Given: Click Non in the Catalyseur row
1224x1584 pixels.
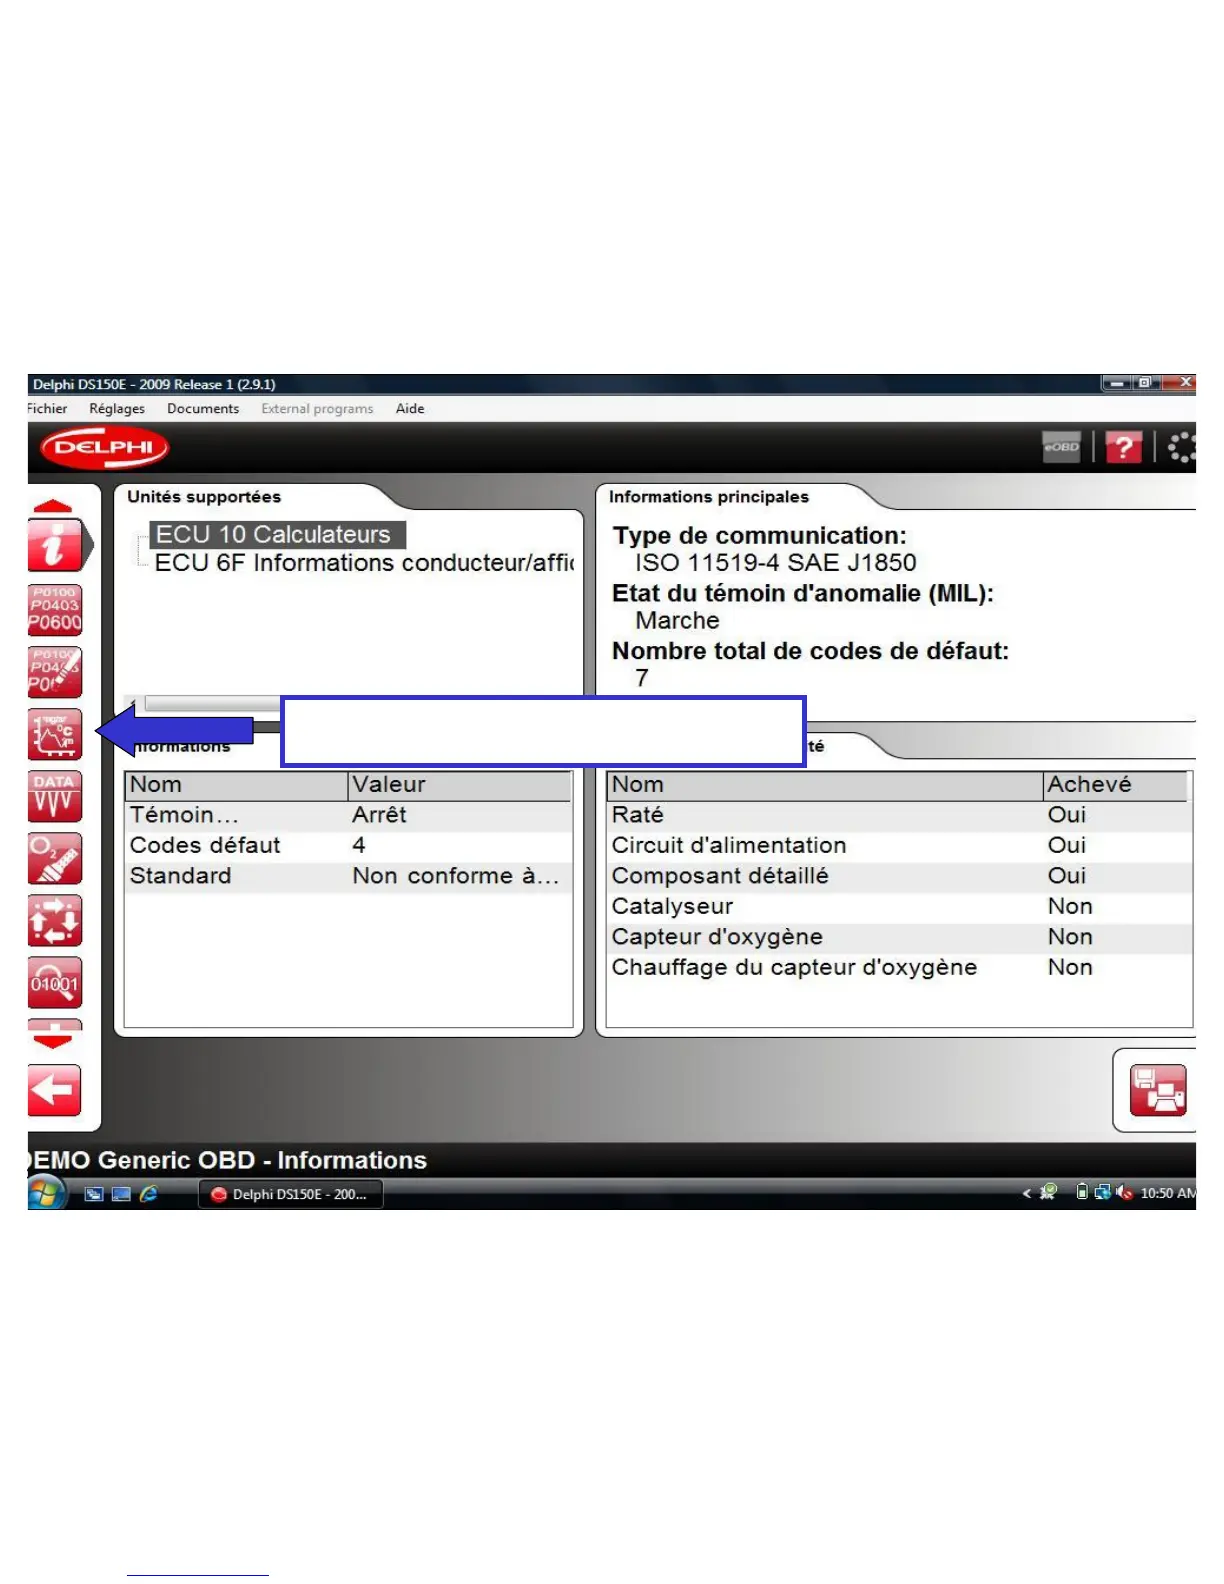Looking at the screenshot, I should 1070,907.
